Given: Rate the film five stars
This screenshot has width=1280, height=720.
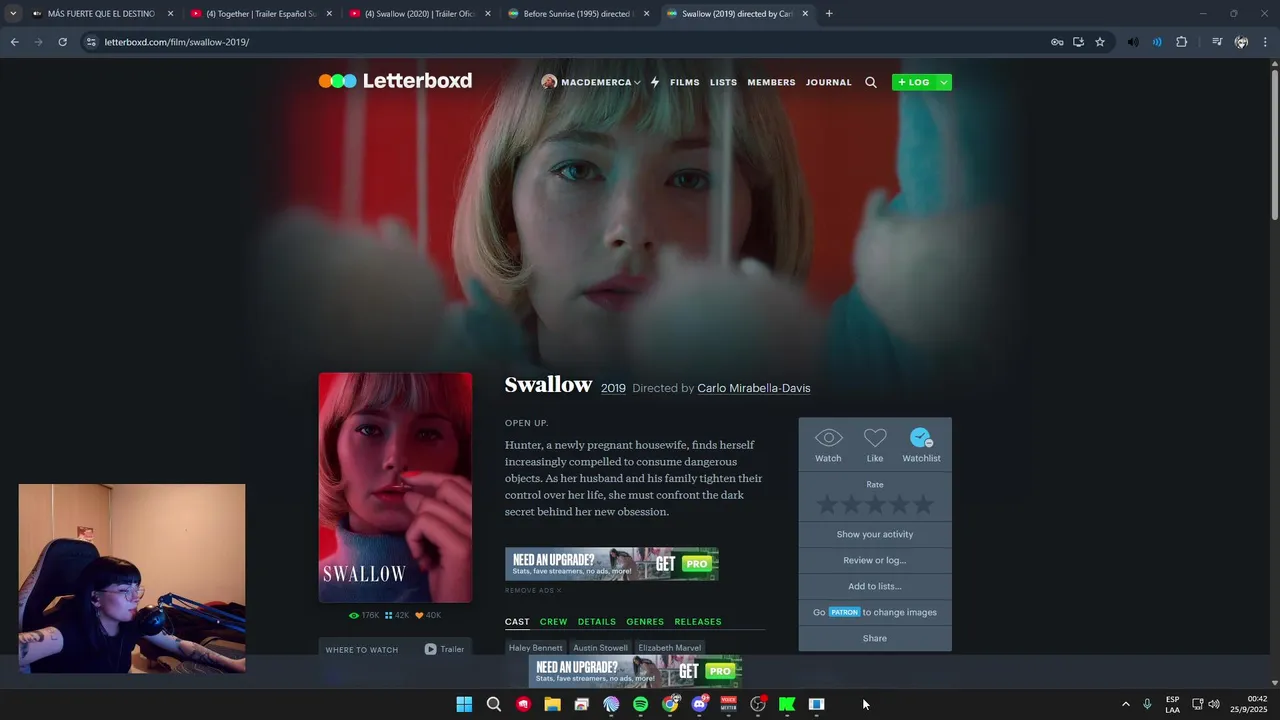Looking at the screenshot, I should click(x=923, y=505).
